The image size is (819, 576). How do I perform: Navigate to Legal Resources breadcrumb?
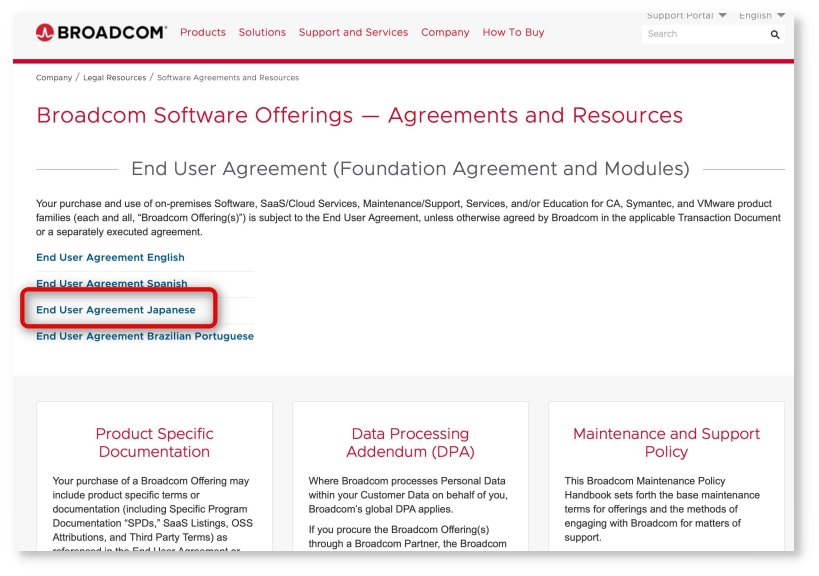pyautogui.click(x=113, y=78)
